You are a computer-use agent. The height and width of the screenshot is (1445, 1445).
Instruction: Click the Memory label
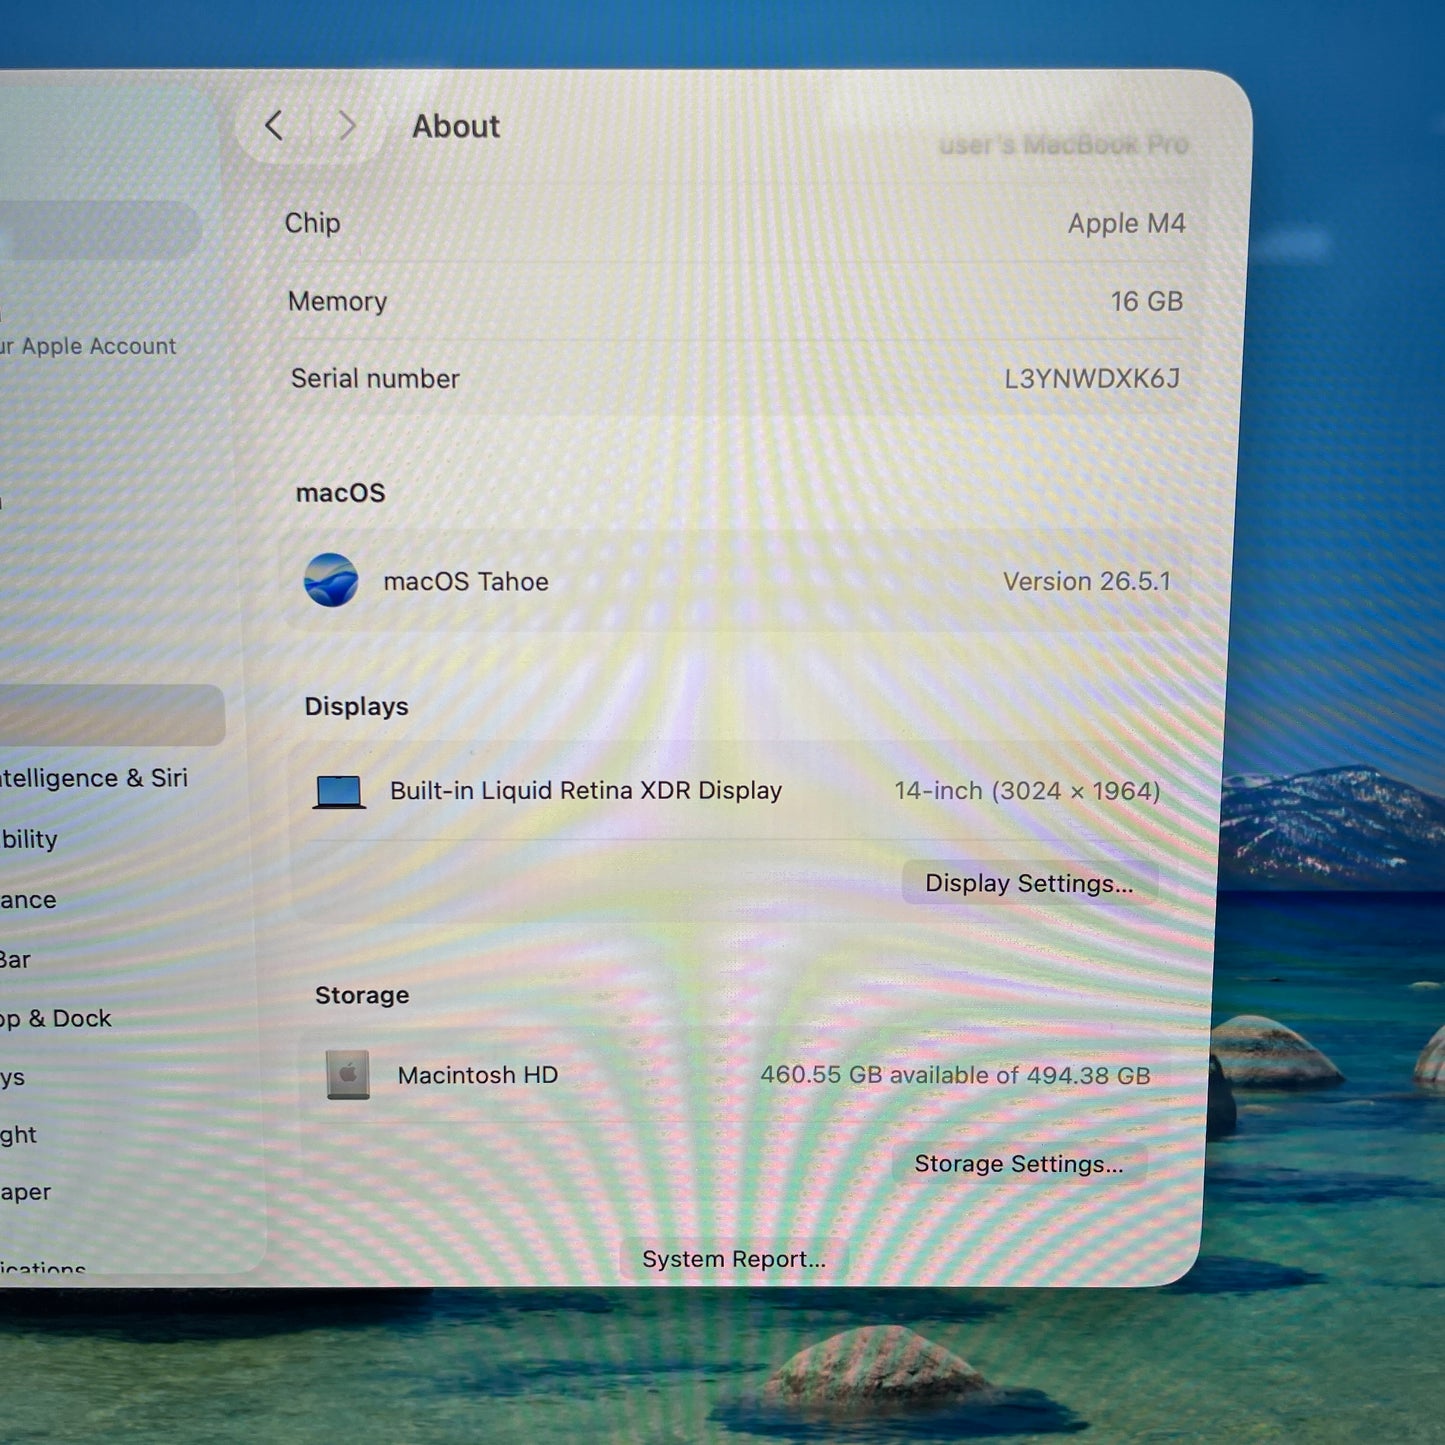337,301
